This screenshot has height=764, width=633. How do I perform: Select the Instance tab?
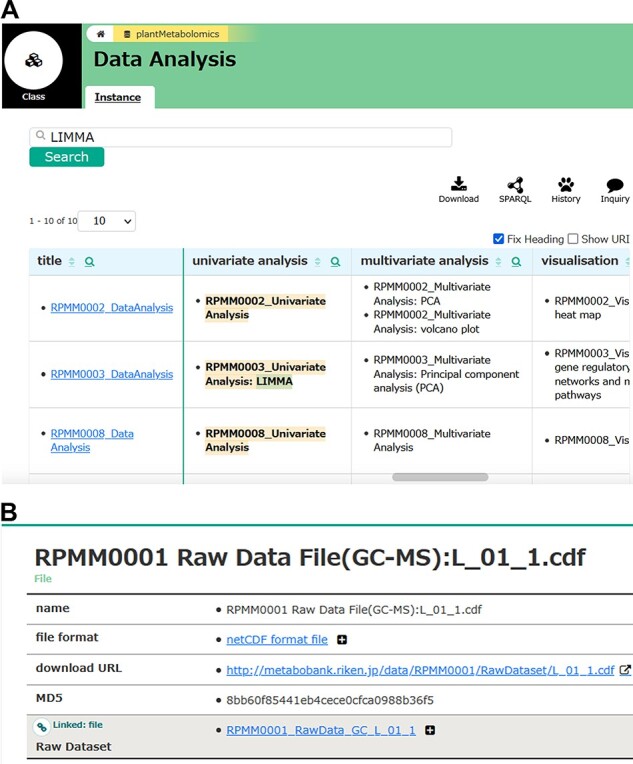(x=117, y=97)
